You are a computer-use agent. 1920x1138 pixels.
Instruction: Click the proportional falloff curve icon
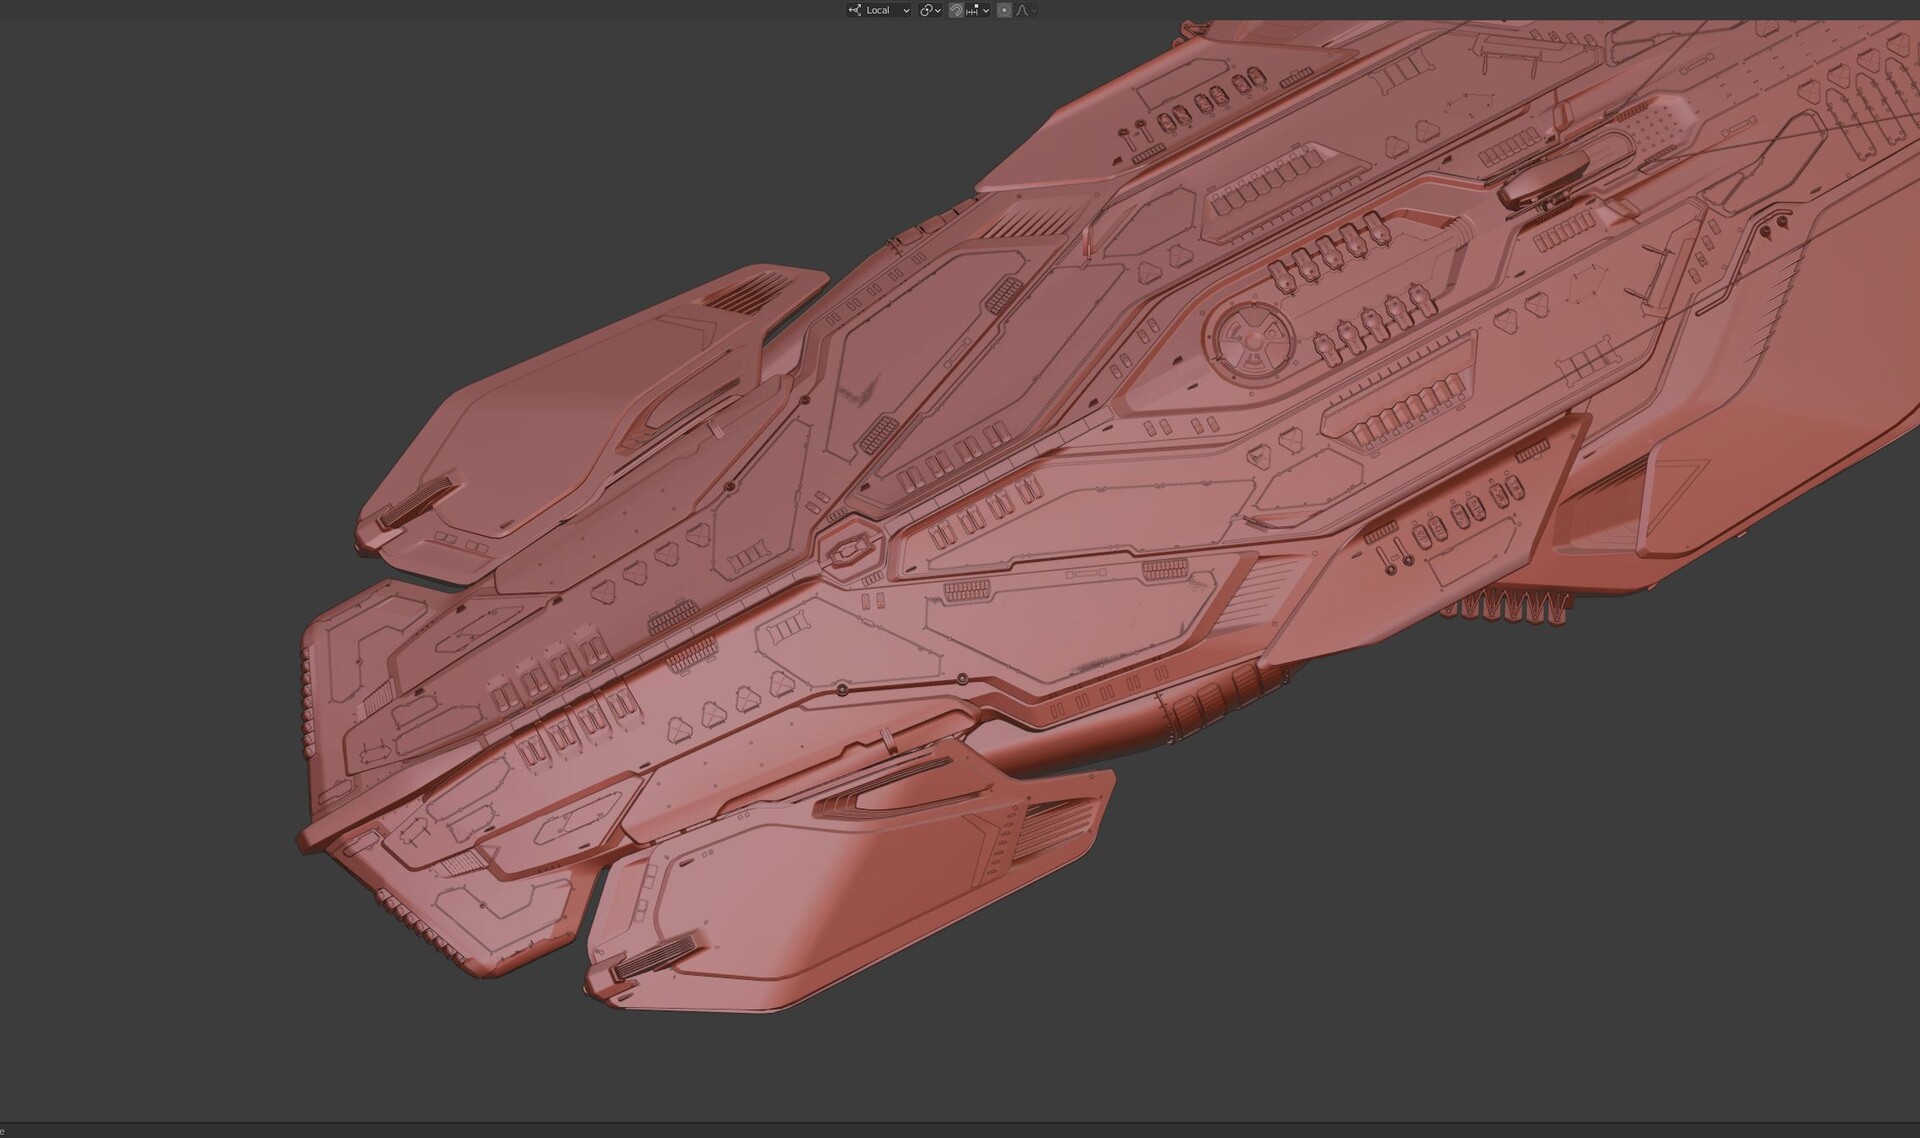[x=1022, y=10]
